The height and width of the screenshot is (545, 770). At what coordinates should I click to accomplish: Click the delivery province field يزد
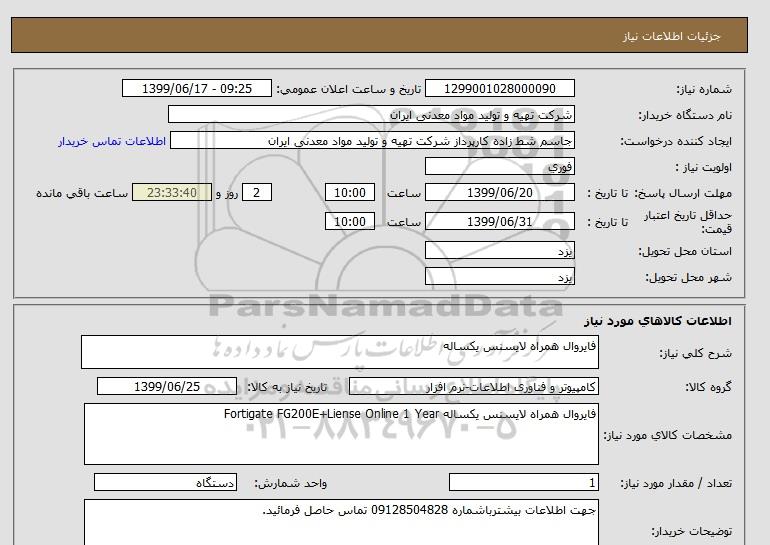click(499, 250)
